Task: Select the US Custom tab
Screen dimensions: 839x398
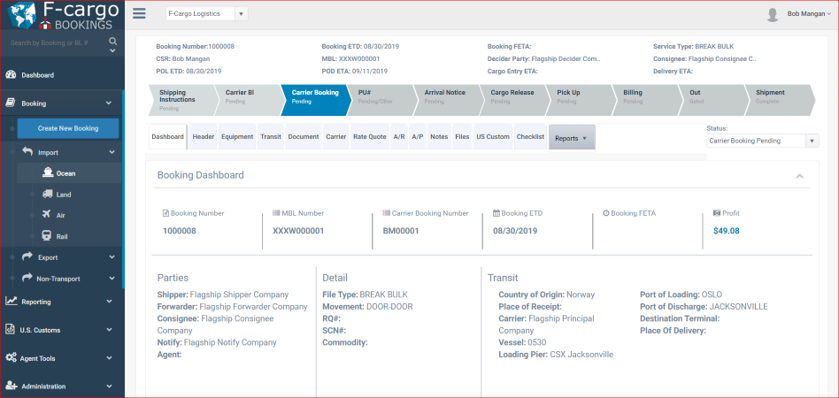Action: click(x=493, y=137)
